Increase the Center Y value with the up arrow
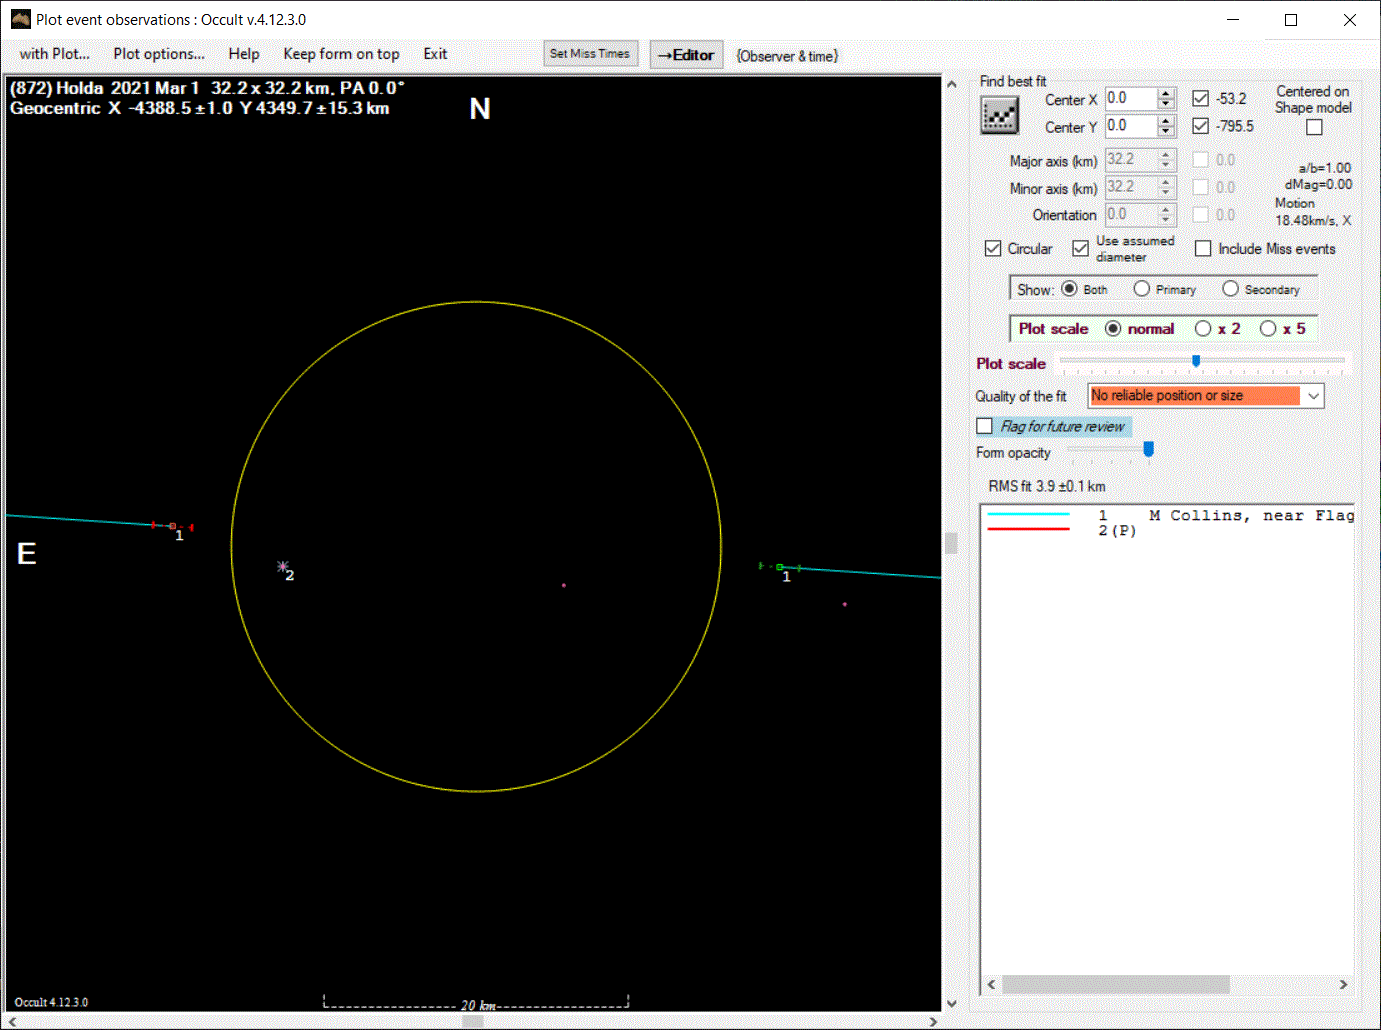Viewport: 1381px width, 1030px height. (1166, 120)
